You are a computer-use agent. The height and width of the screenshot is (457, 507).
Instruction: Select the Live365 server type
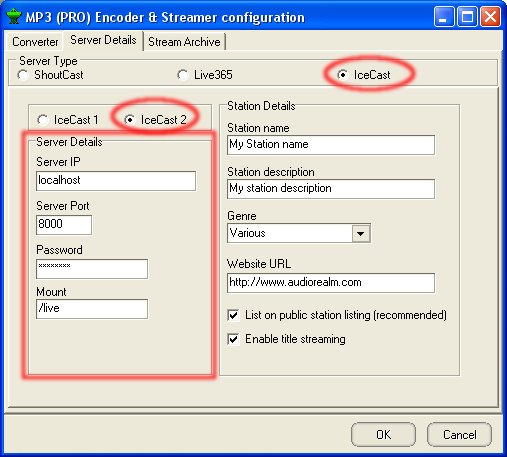click(183, 75)
